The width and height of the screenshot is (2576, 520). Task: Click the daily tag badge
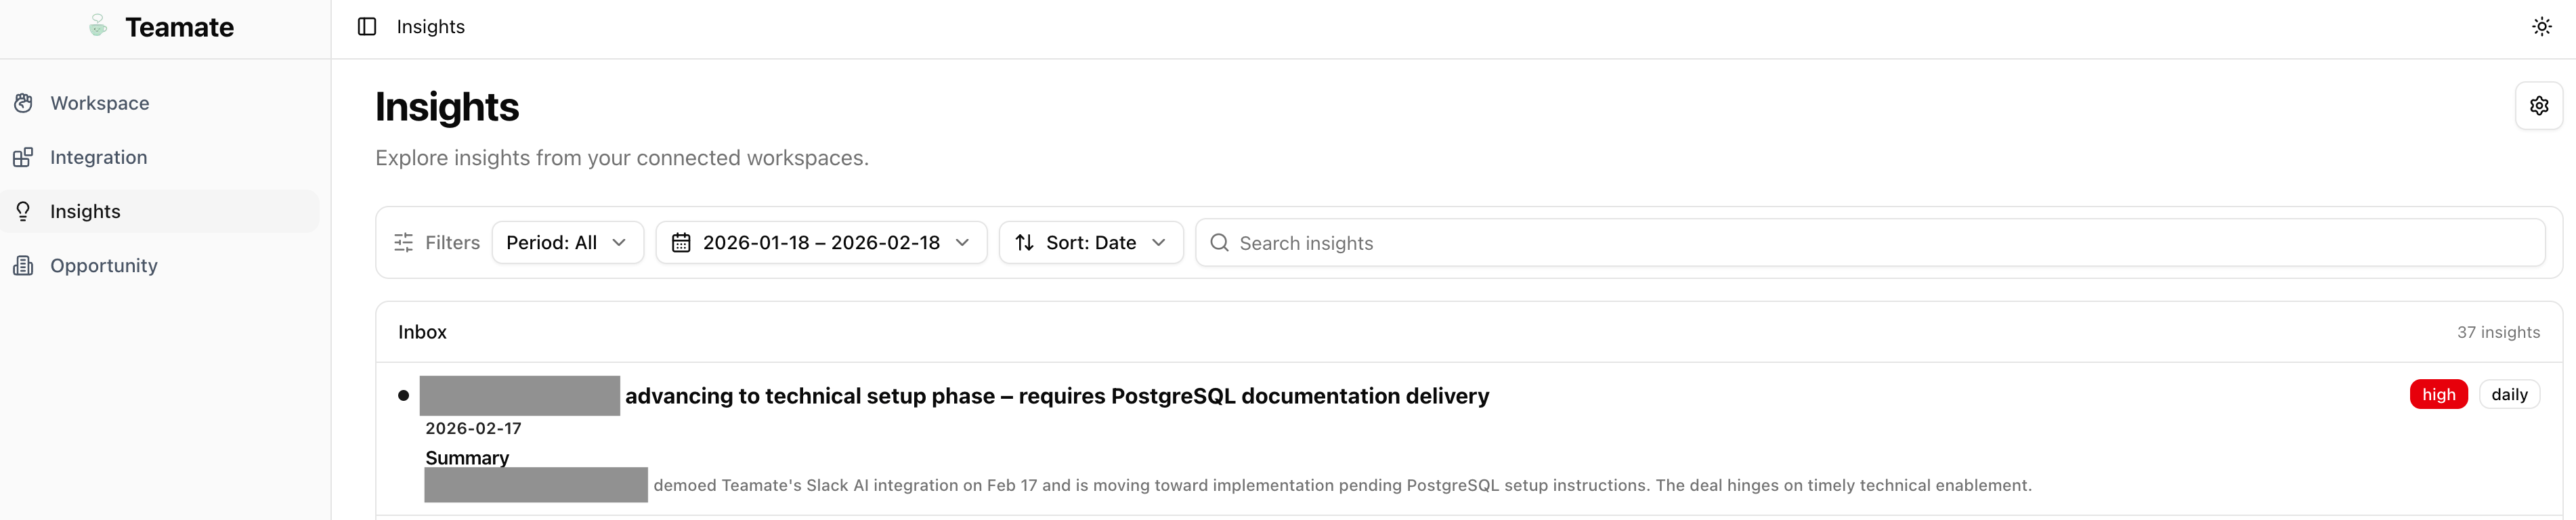point(2509,395)
